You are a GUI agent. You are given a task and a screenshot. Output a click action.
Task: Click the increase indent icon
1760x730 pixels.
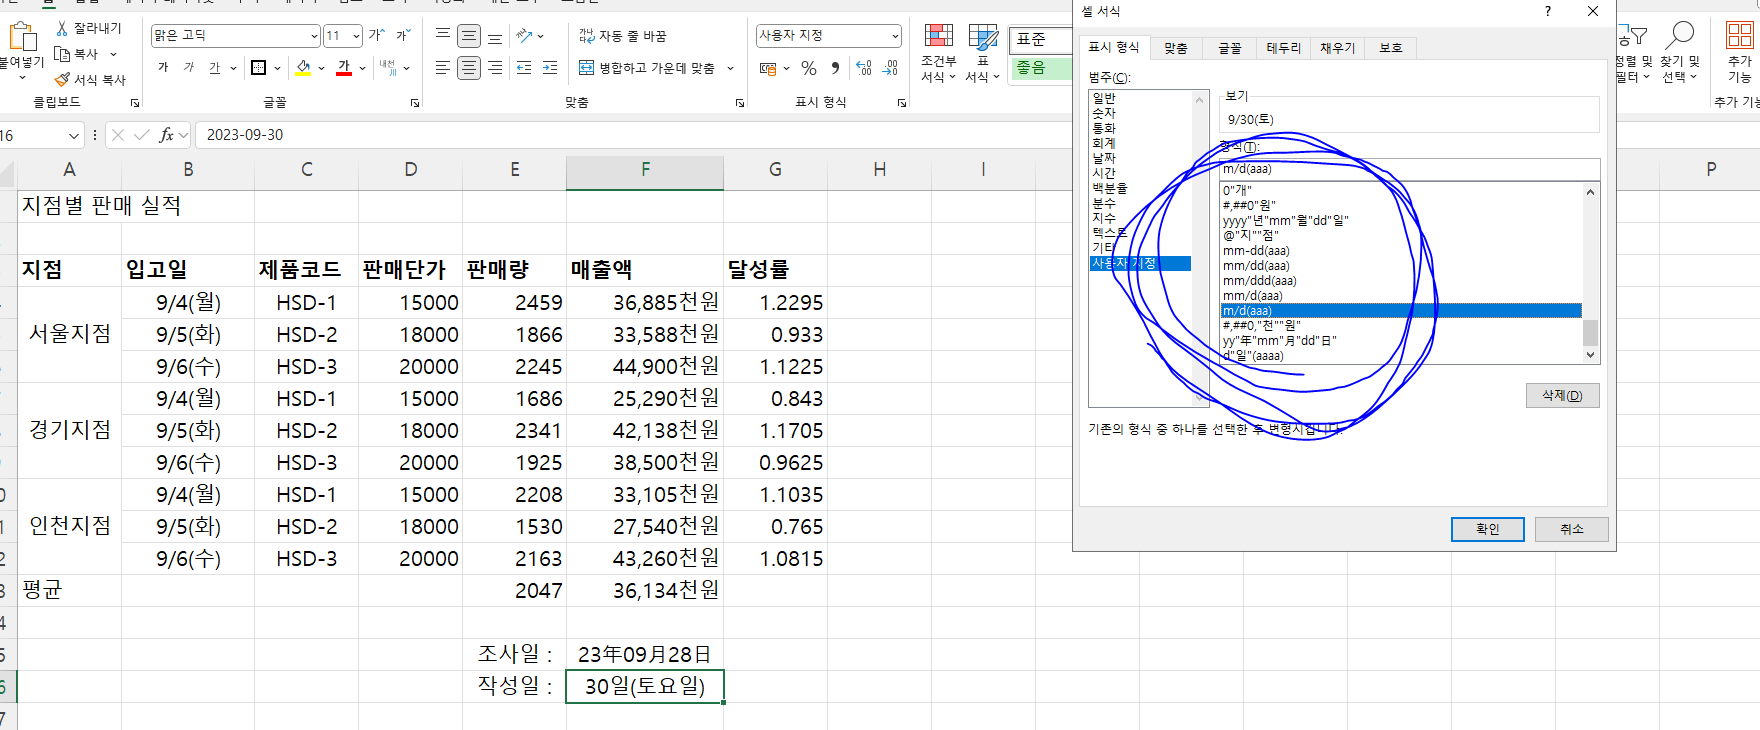pos(549,68)
